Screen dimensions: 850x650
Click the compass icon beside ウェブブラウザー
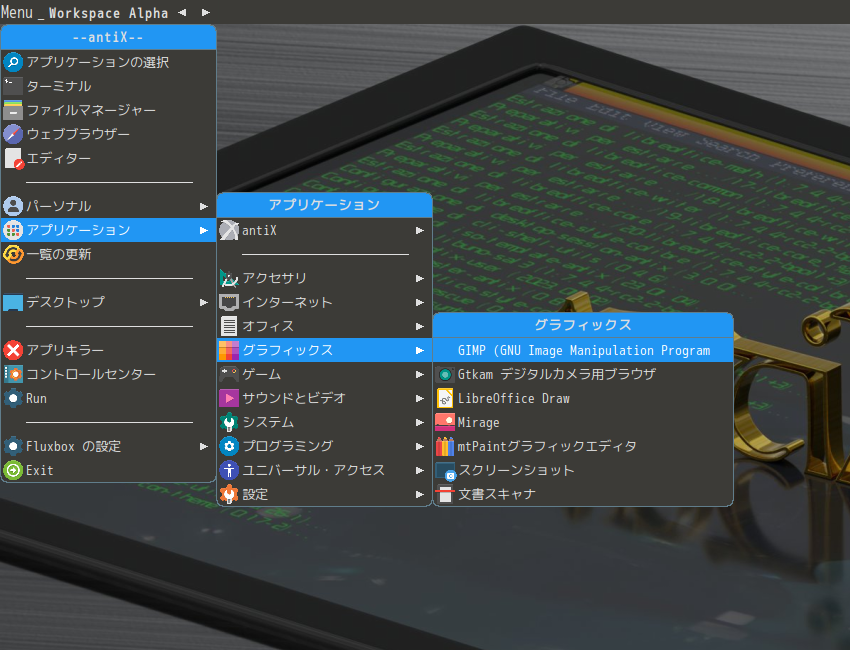[x=13, y=134]
